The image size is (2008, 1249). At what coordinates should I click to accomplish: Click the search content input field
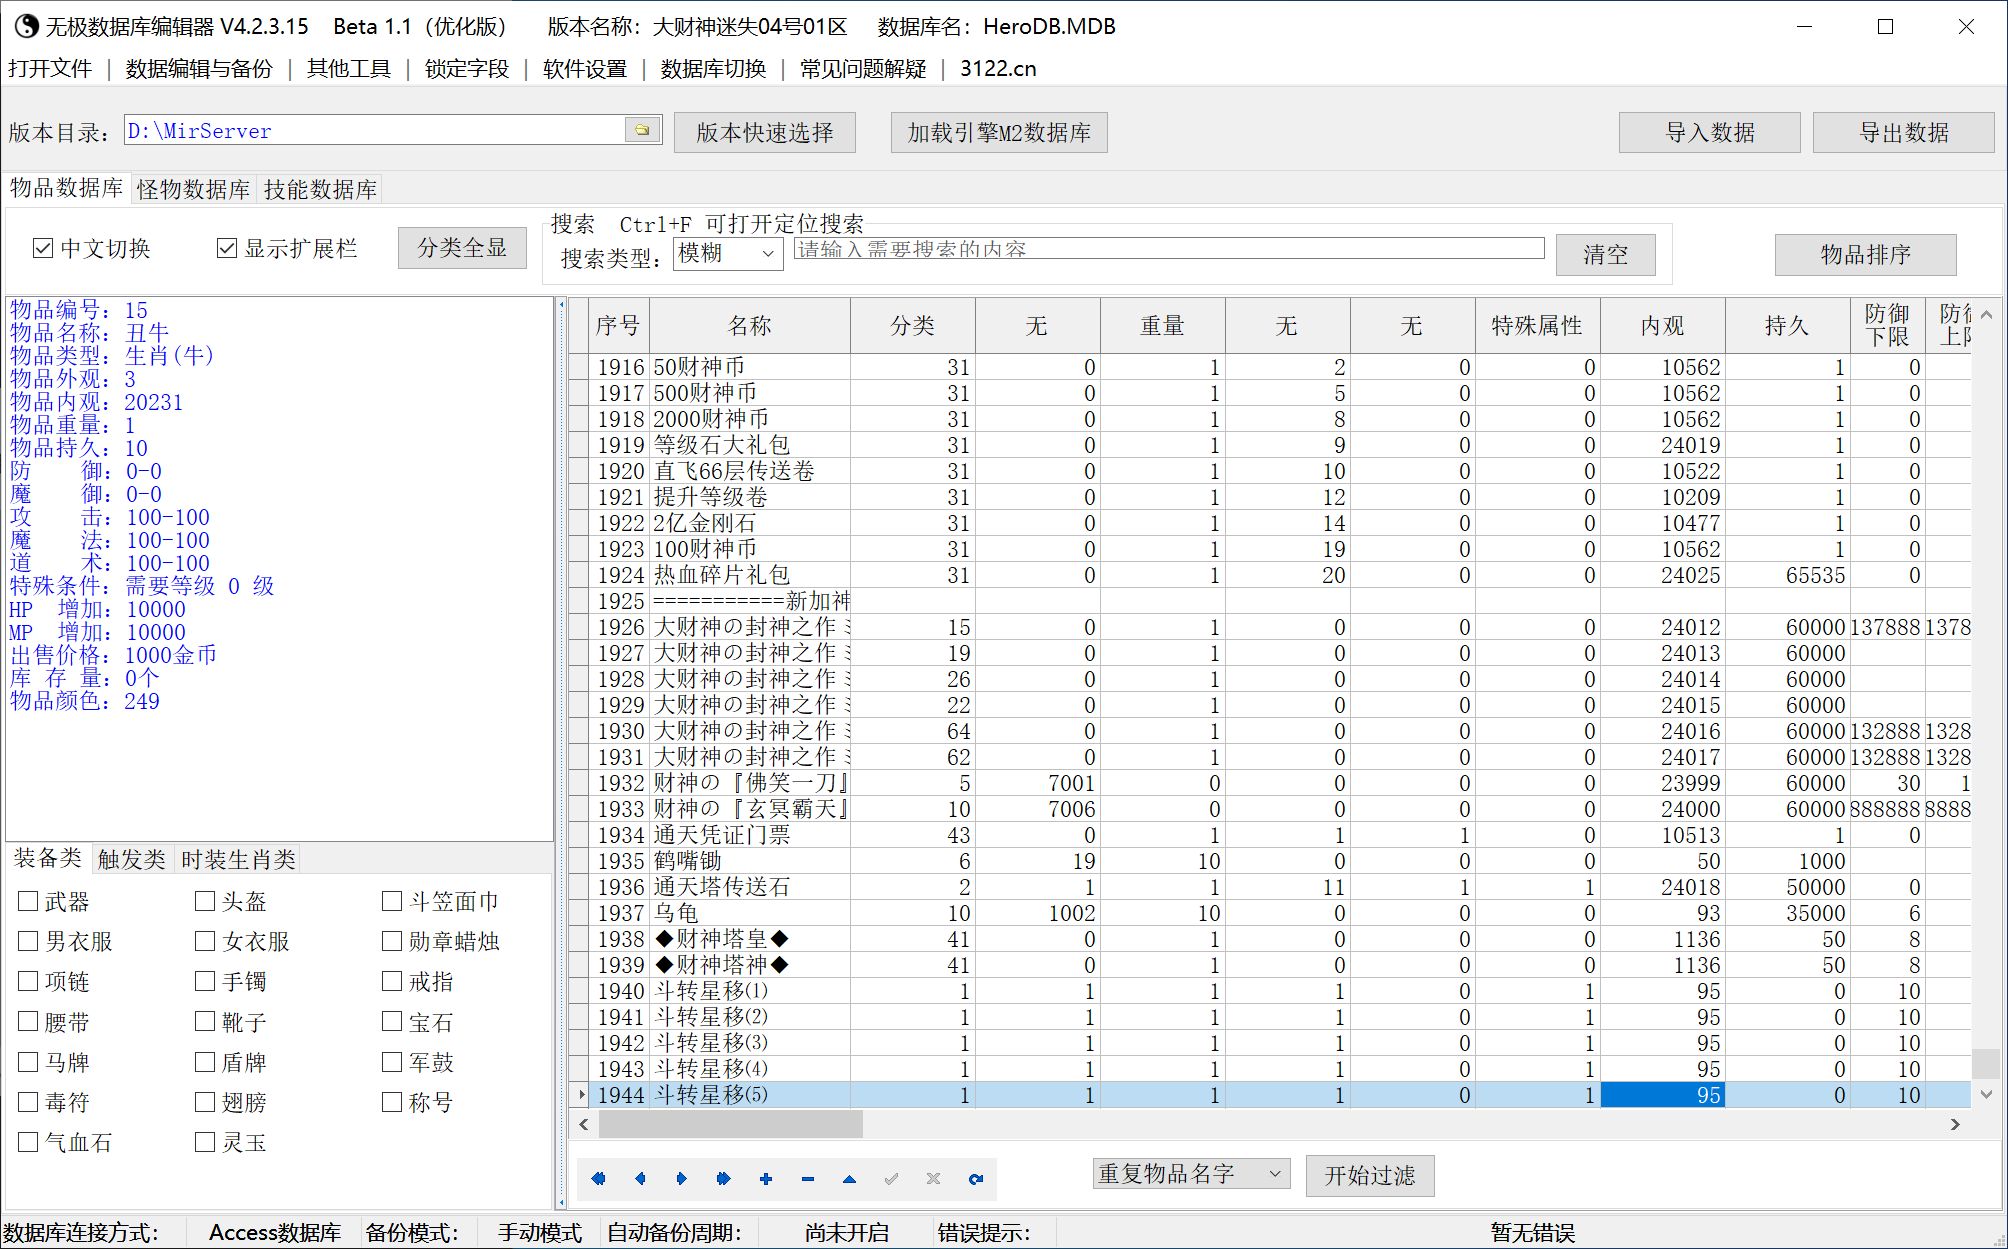pos(1169,249)
